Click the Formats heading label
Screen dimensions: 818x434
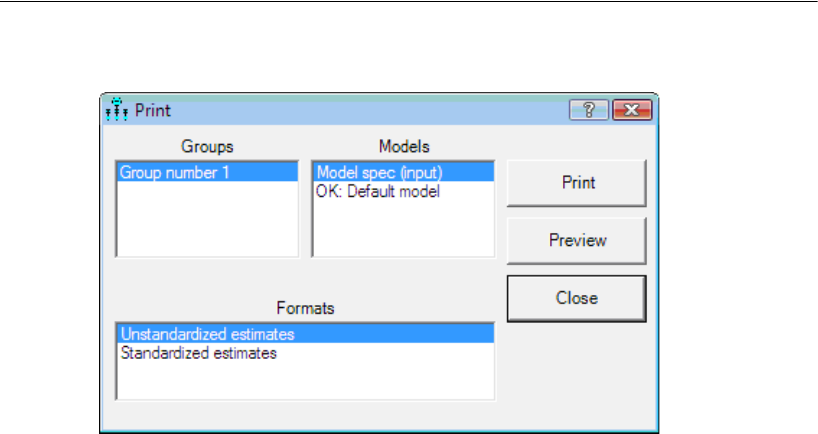coord(305,308)
